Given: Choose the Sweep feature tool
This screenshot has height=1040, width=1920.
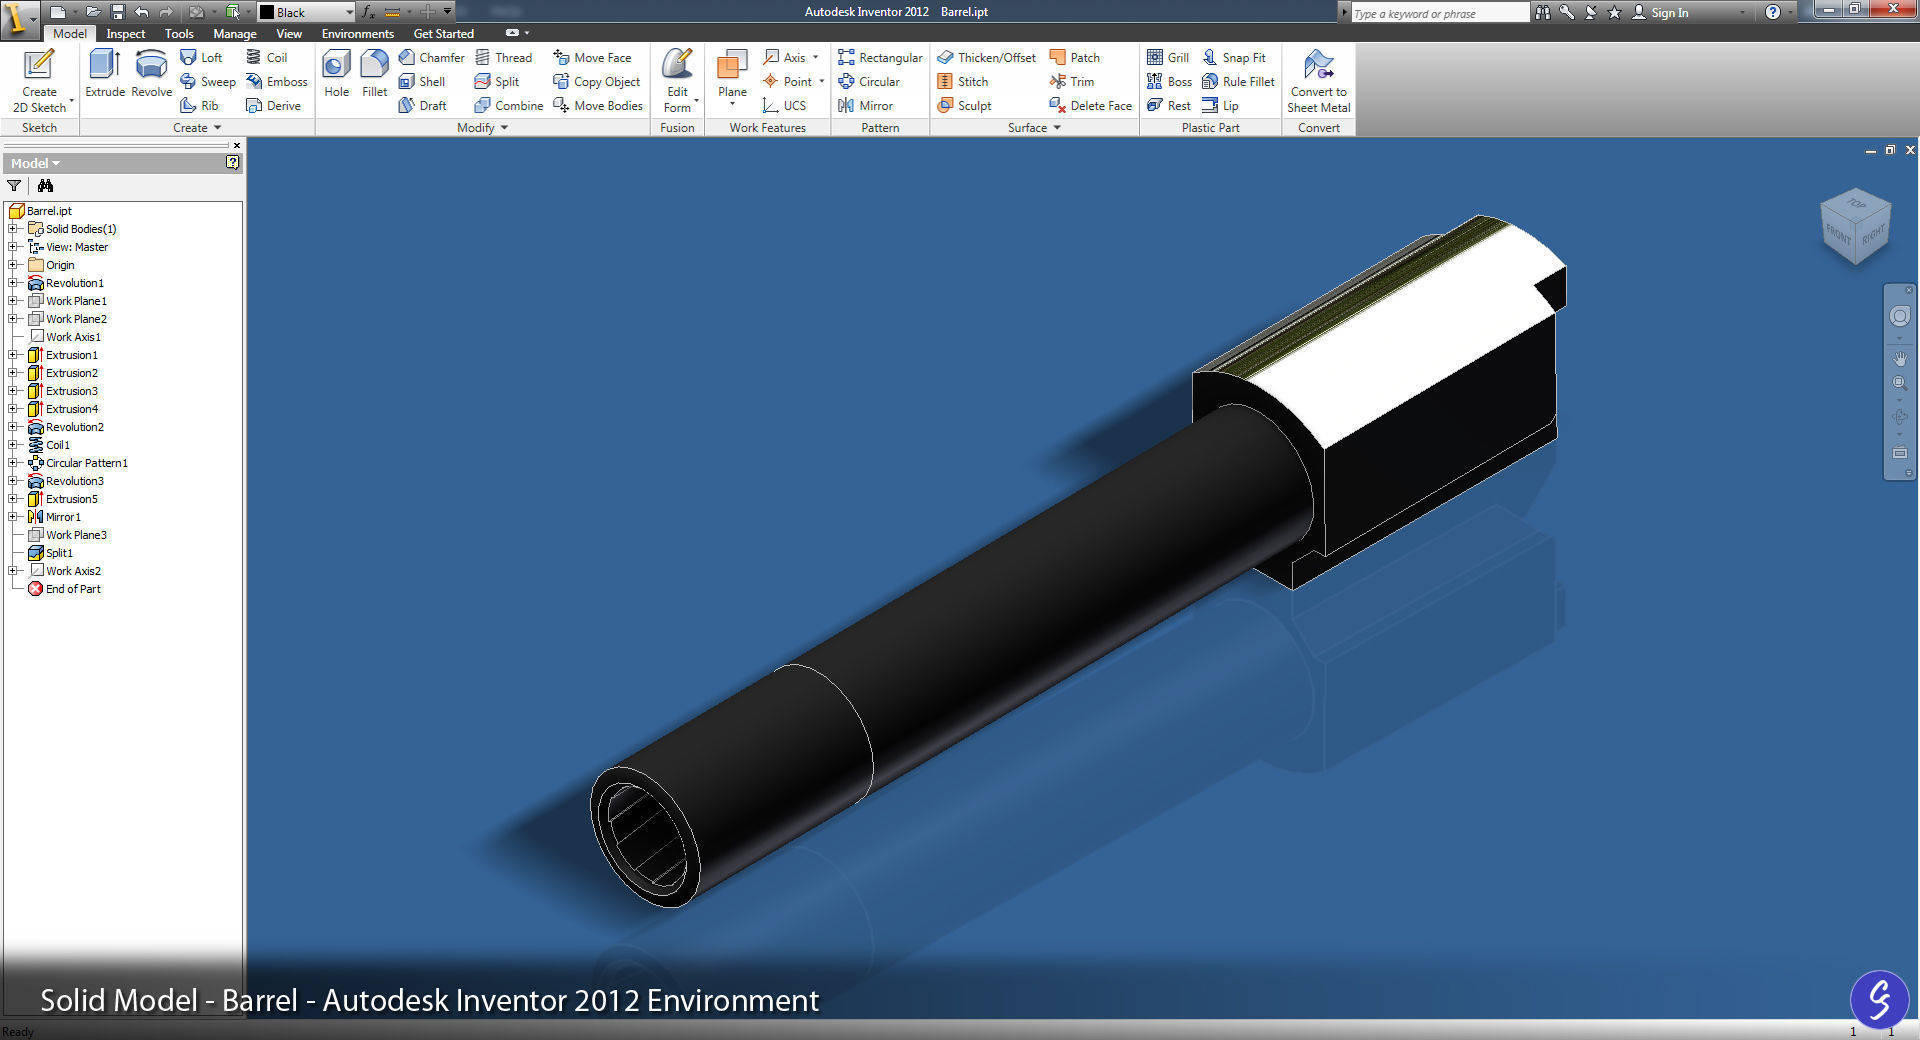Looking at the screenshot, I should click(208, 82).
